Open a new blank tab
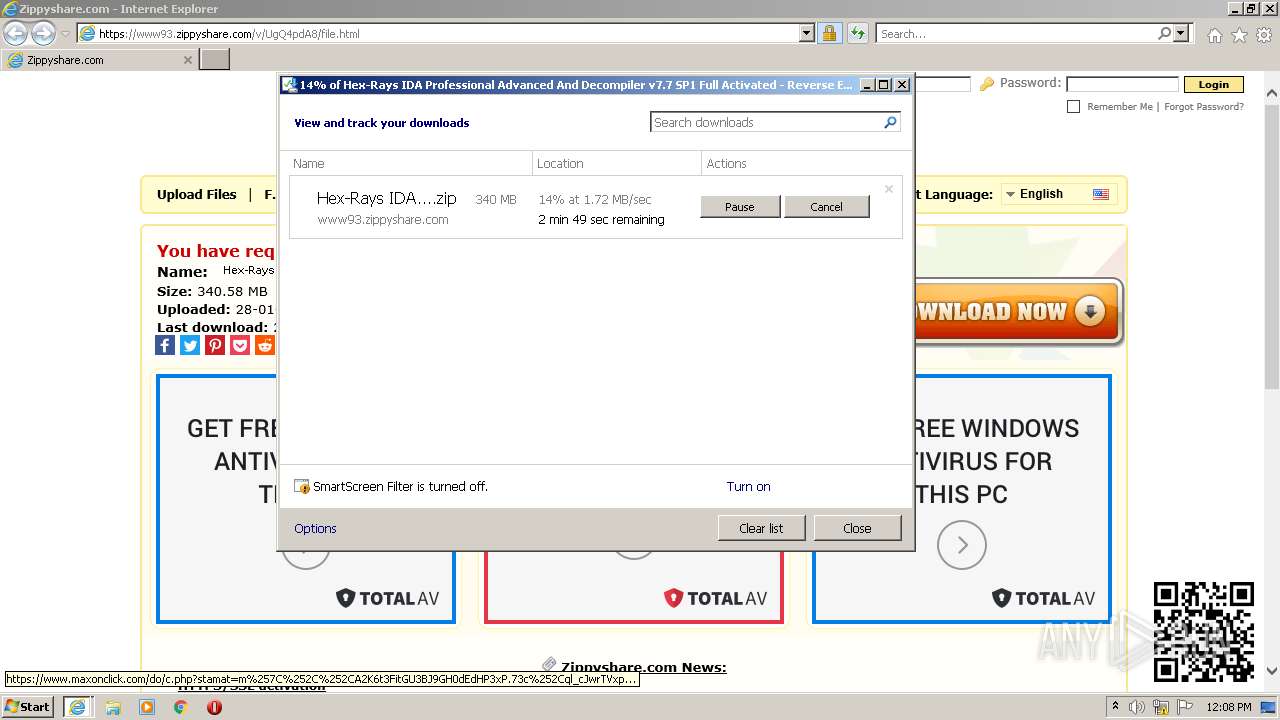 click(215, 60)
